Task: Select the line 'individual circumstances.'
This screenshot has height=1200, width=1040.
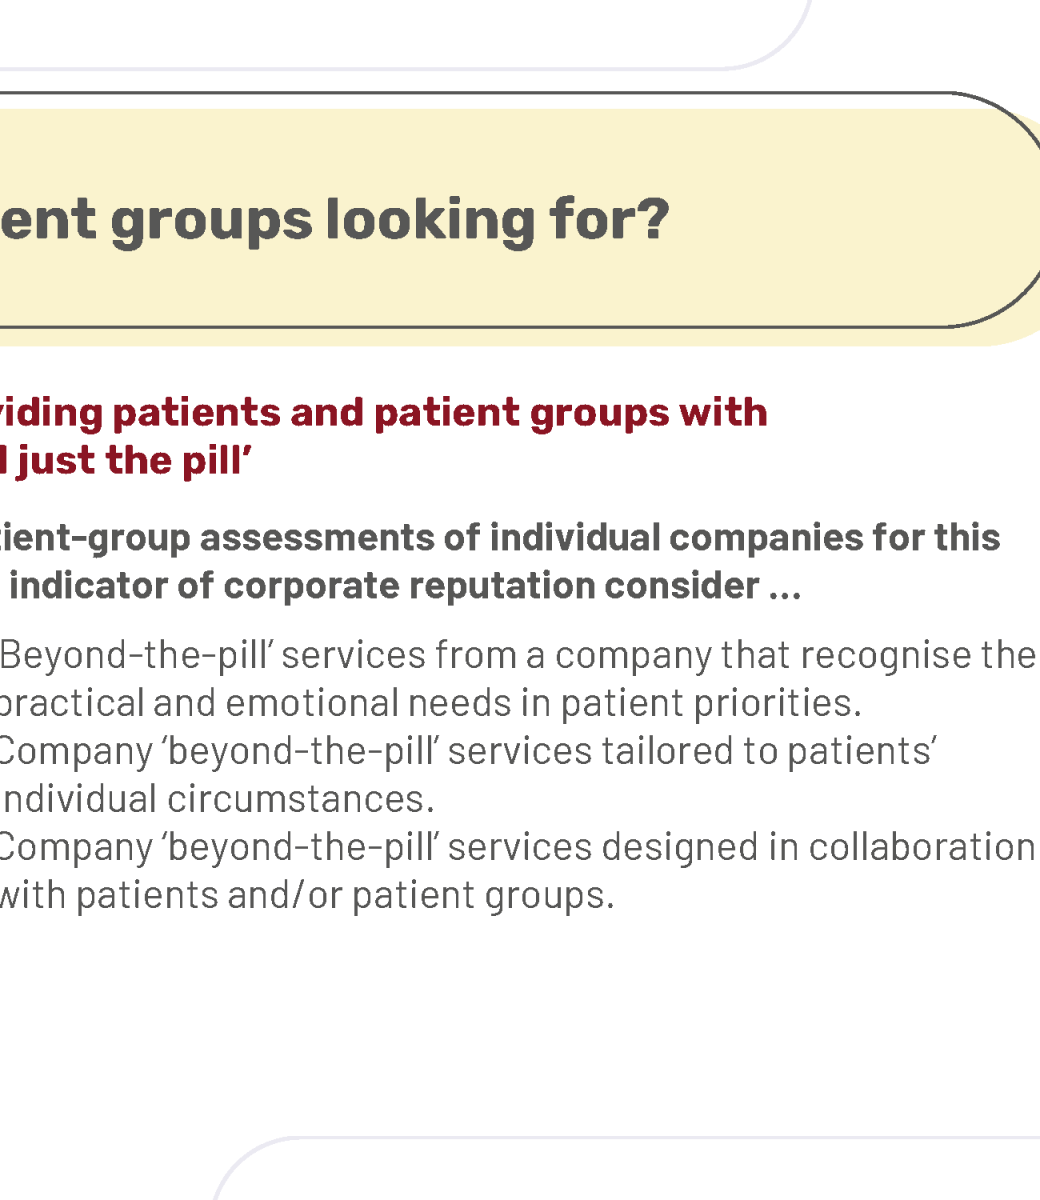Action: (x=217, y=799)
